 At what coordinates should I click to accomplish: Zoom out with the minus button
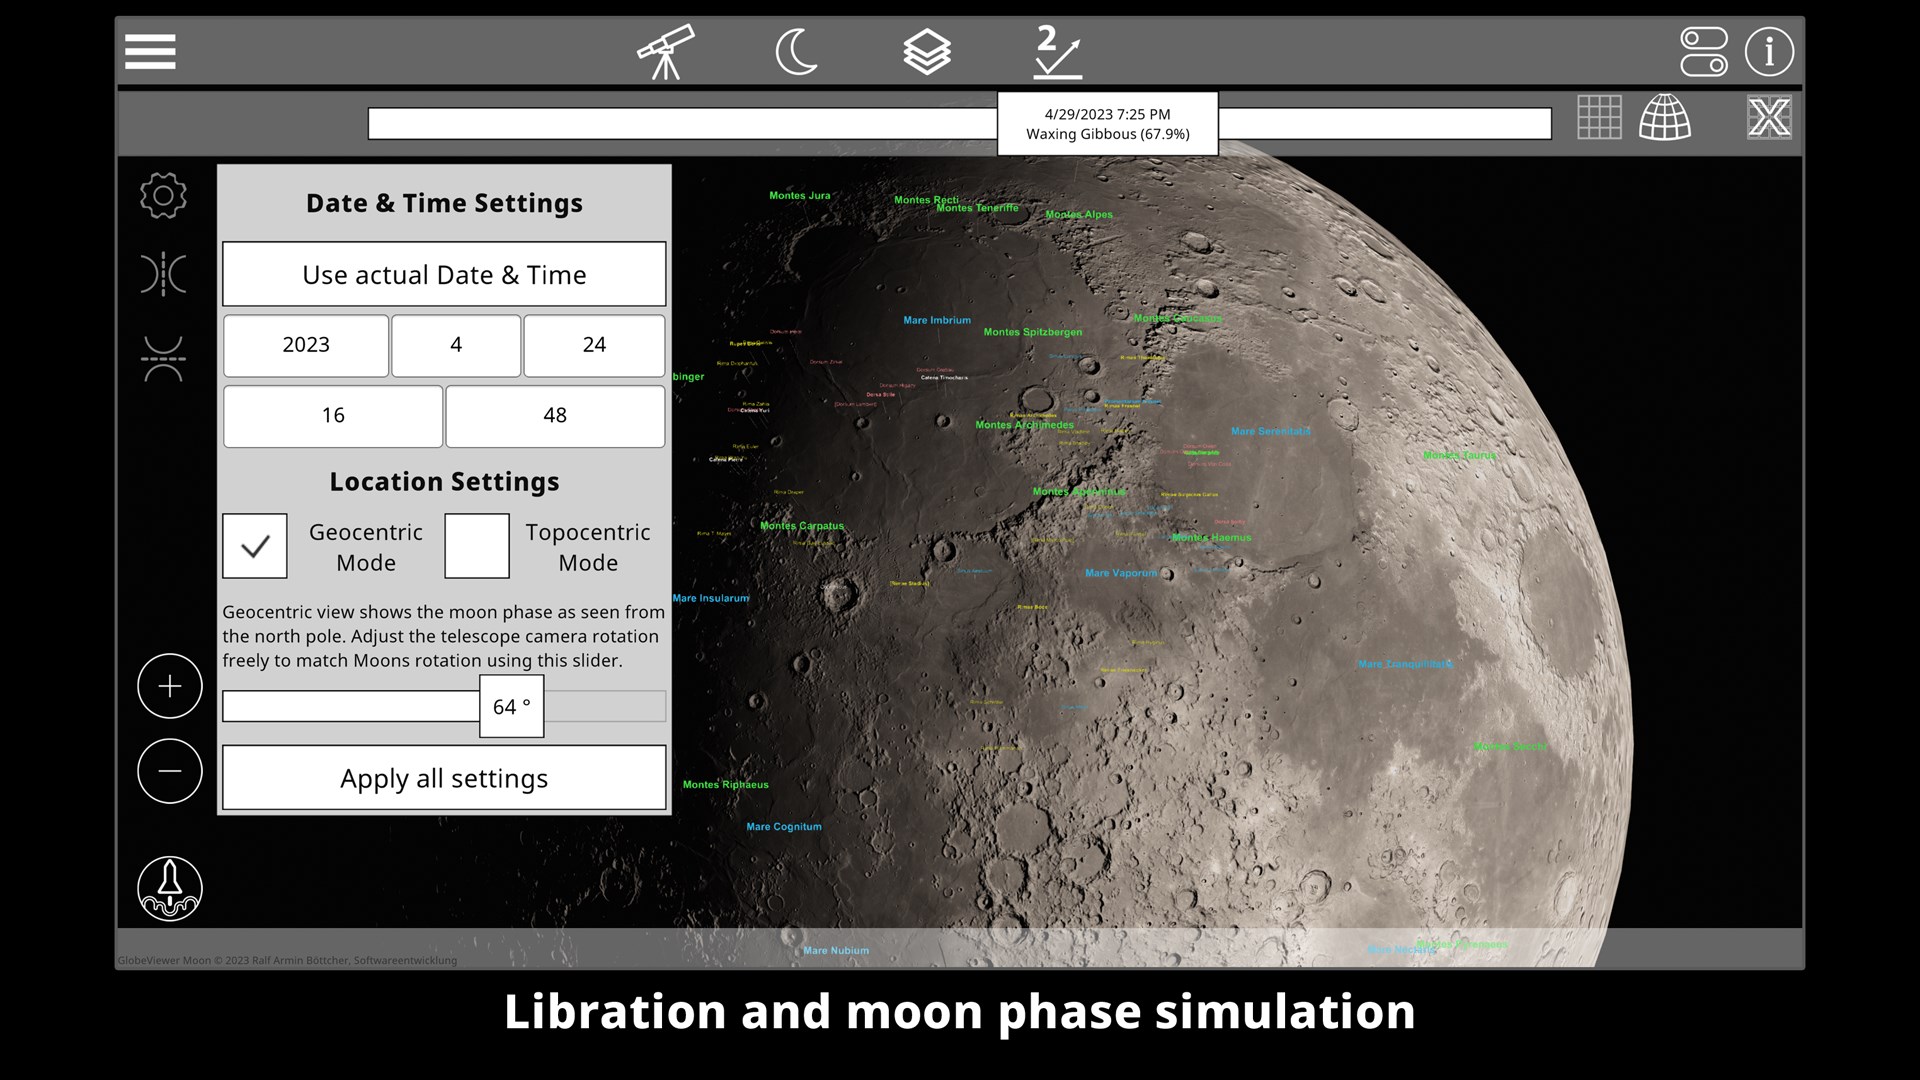pyautogui.click(x=170, y=771)
